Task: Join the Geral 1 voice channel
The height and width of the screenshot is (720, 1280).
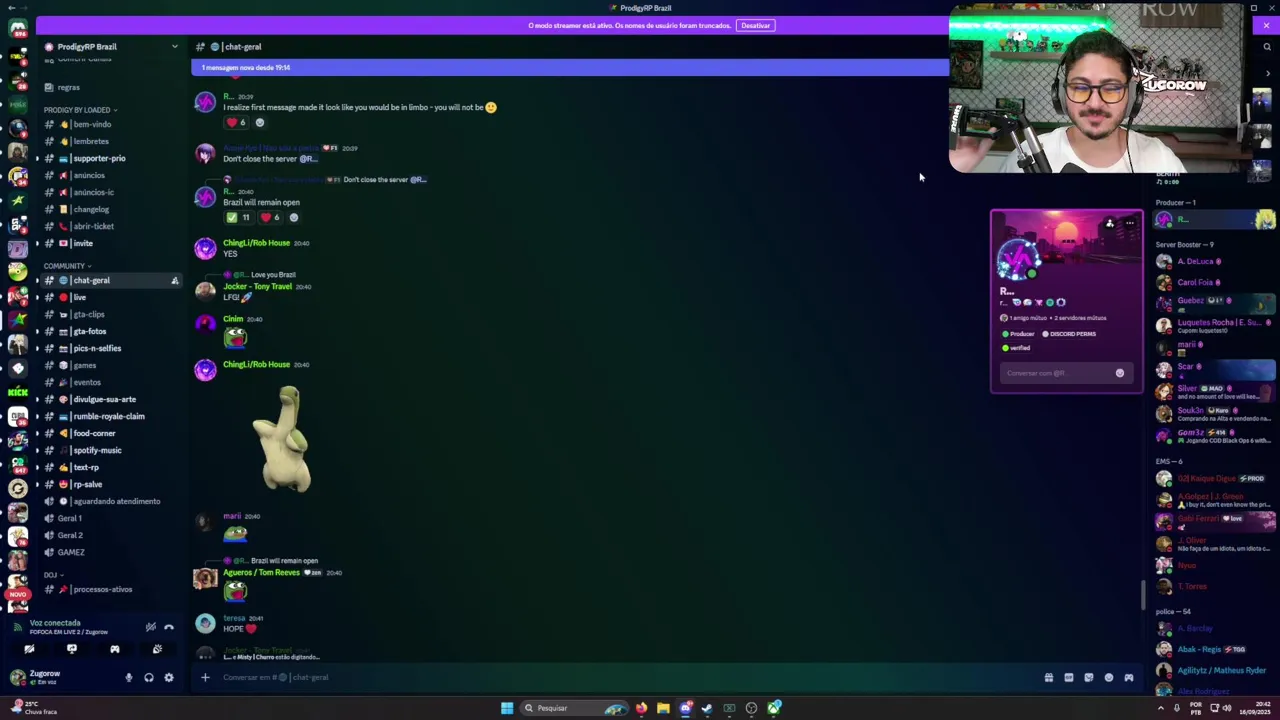Action: point(110,519)
